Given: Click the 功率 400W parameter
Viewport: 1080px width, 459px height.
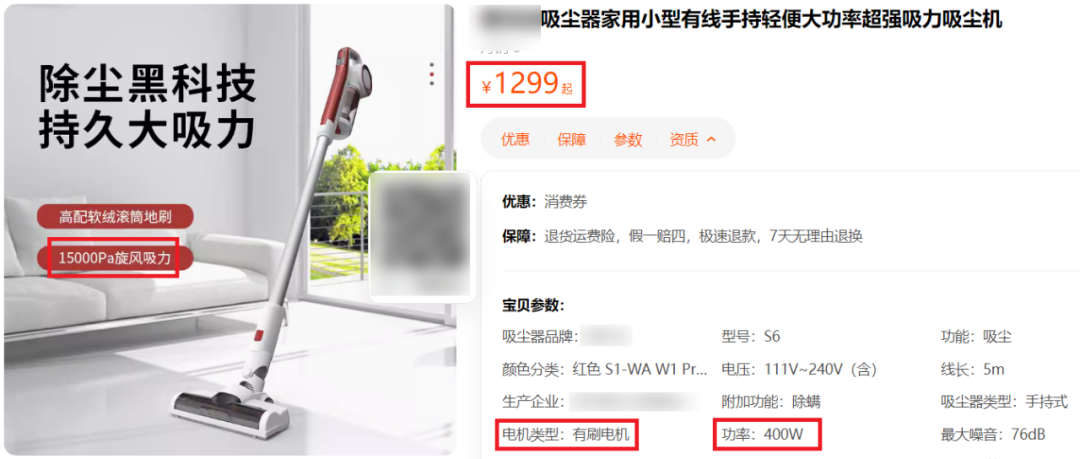Looking at the screenshot, I should coord(769,434).
